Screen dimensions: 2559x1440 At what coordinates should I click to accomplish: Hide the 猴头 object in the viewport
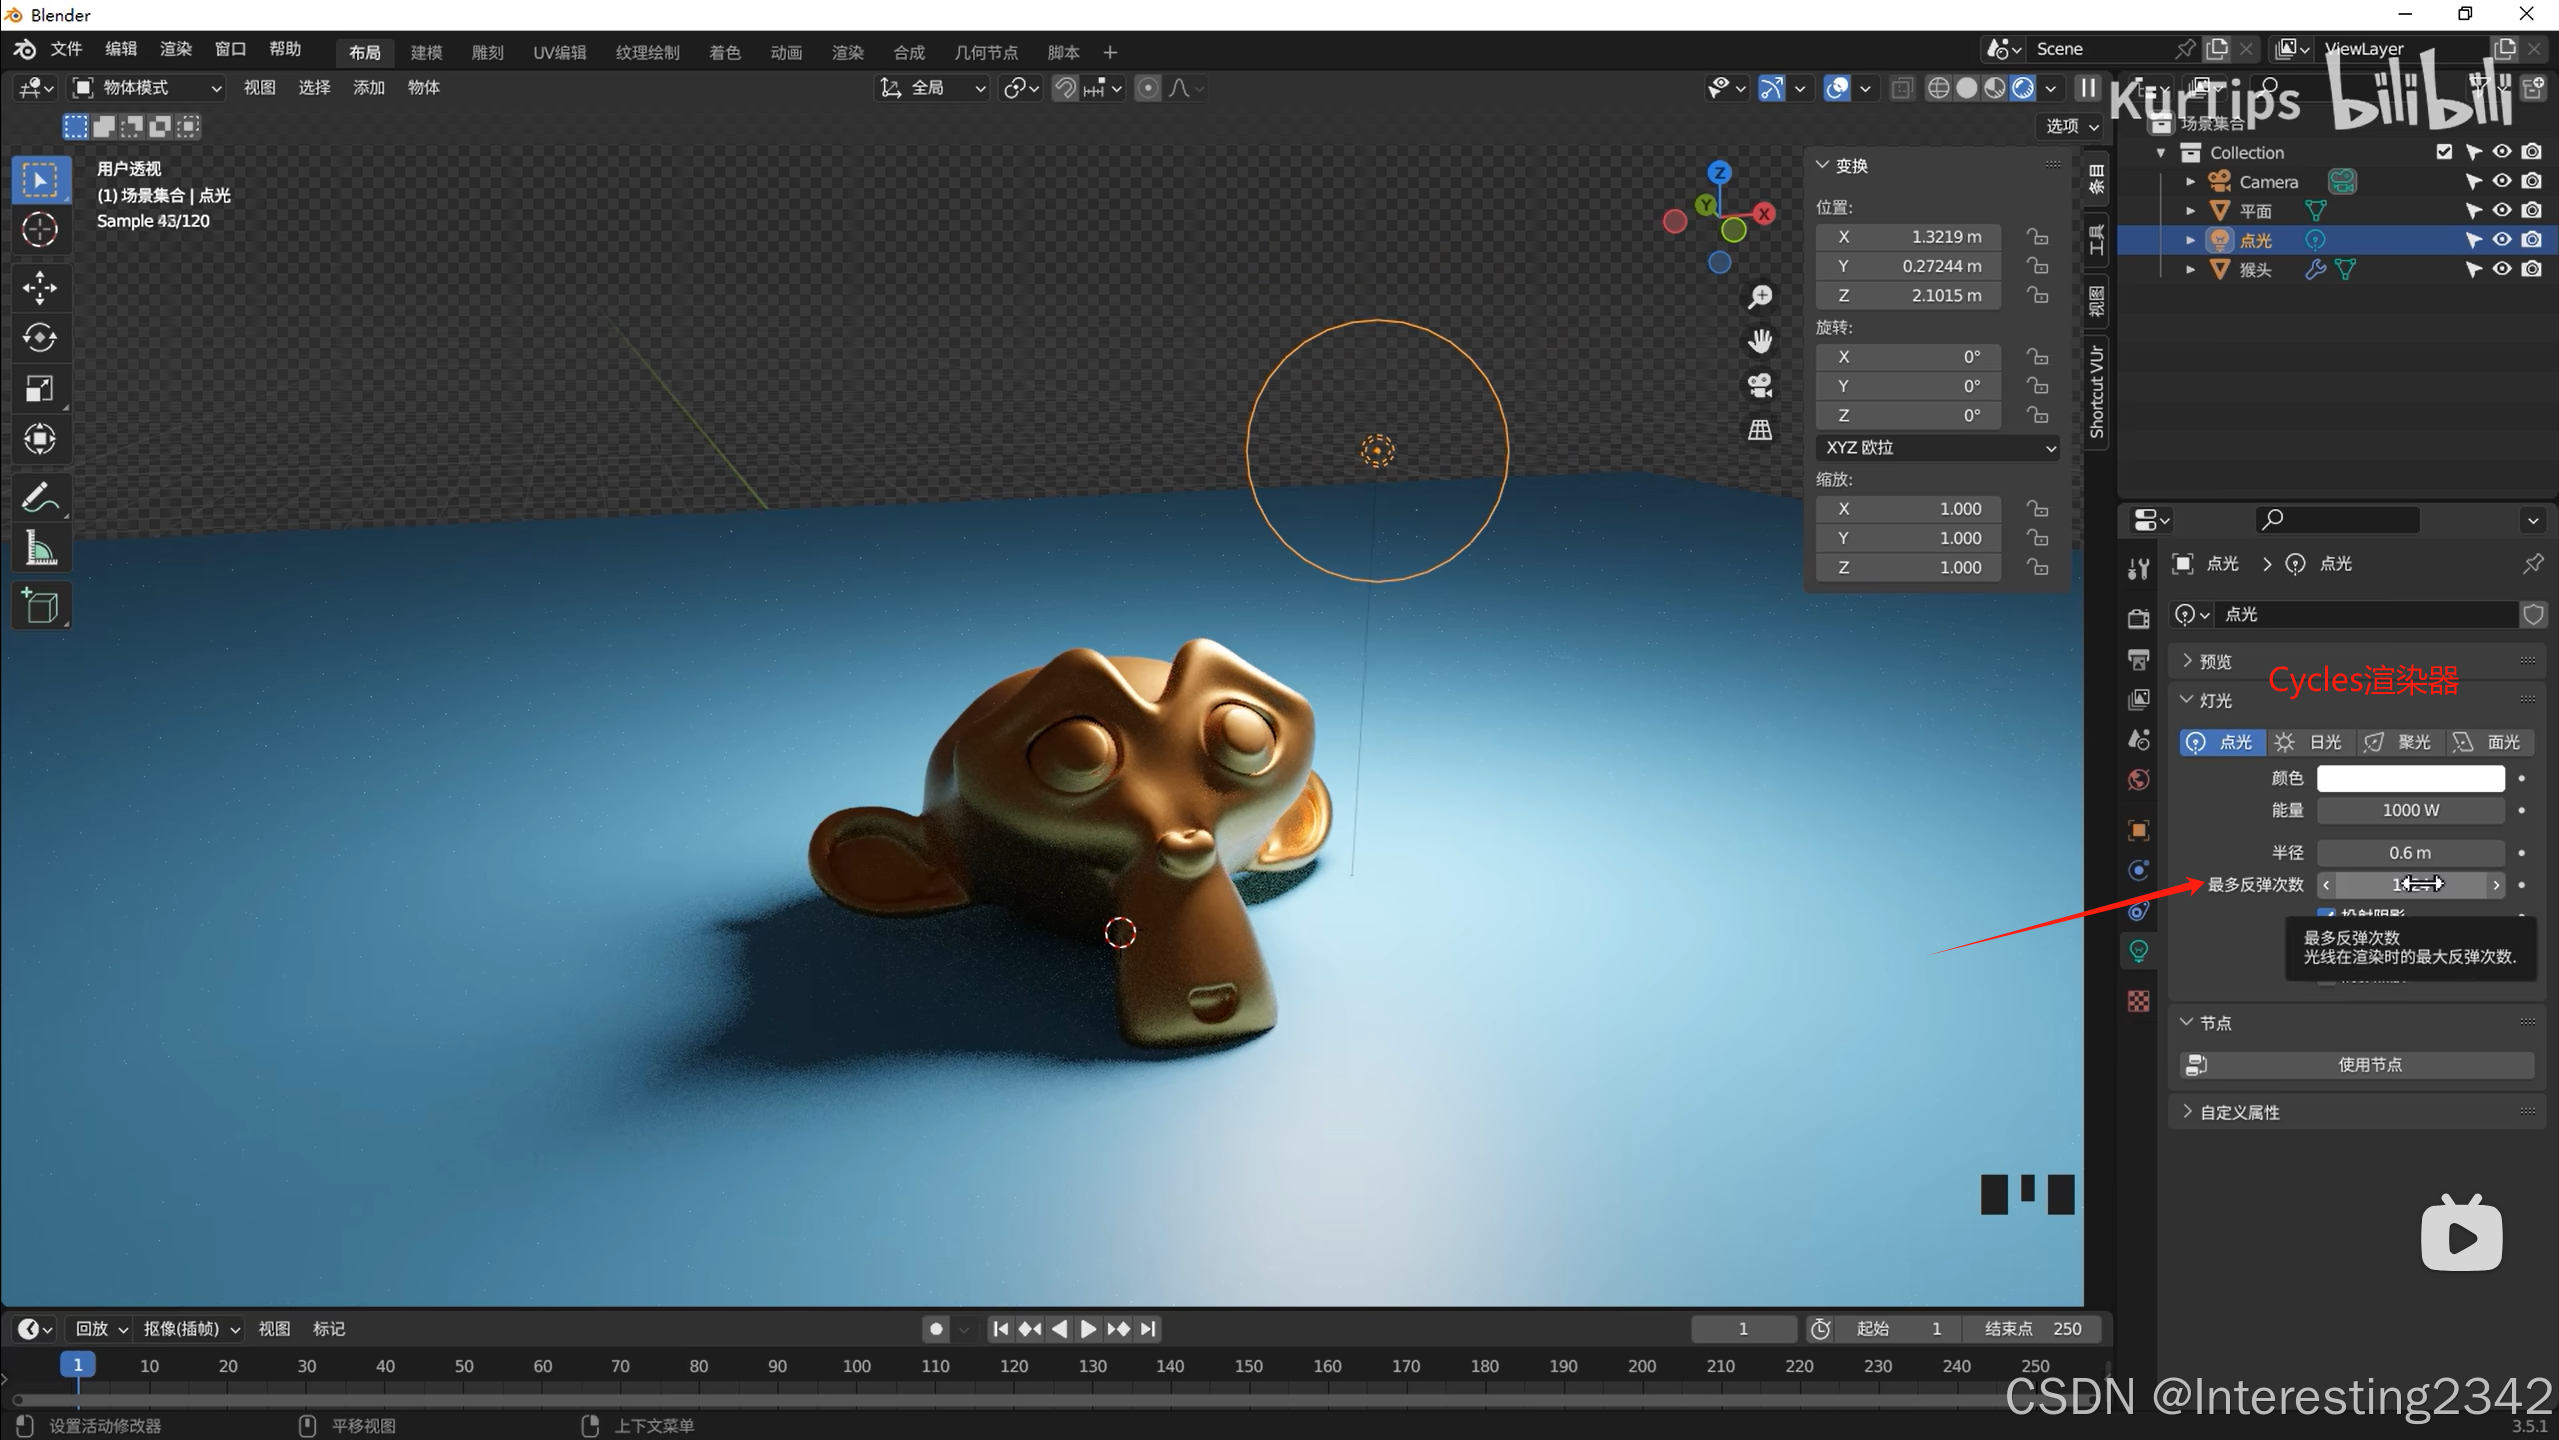tap(2502, 269)
